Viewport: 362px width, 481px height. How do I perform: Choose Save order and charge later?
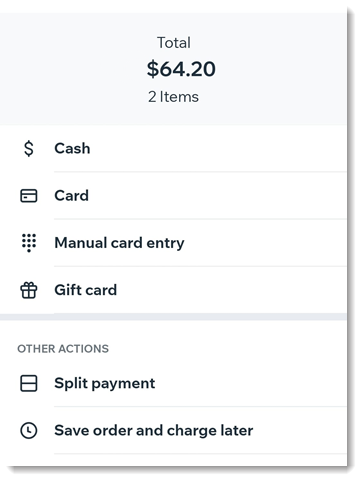[154, 430]
